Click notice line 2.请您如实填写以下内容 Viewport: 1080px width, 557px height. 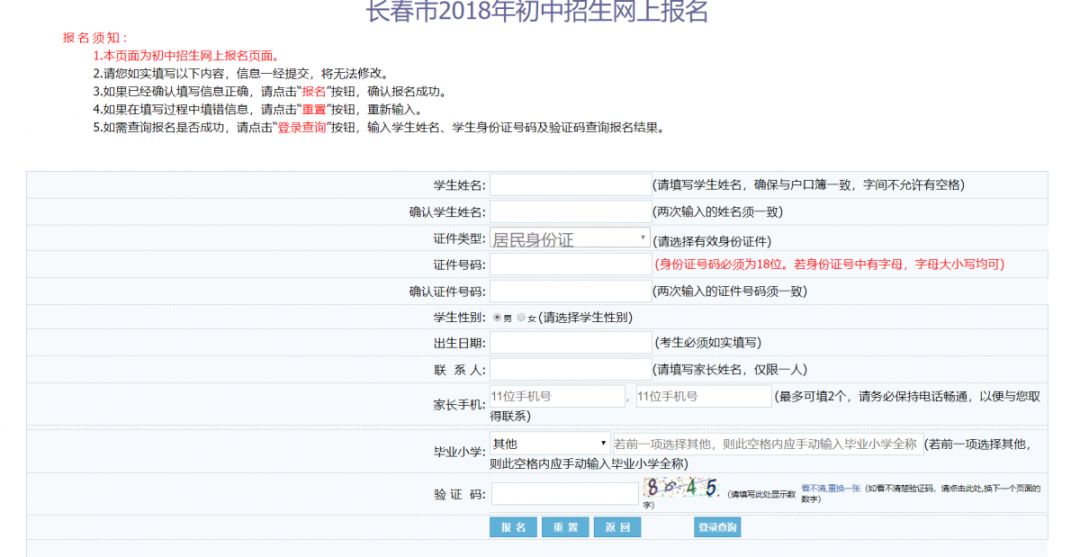pos(242,74)
